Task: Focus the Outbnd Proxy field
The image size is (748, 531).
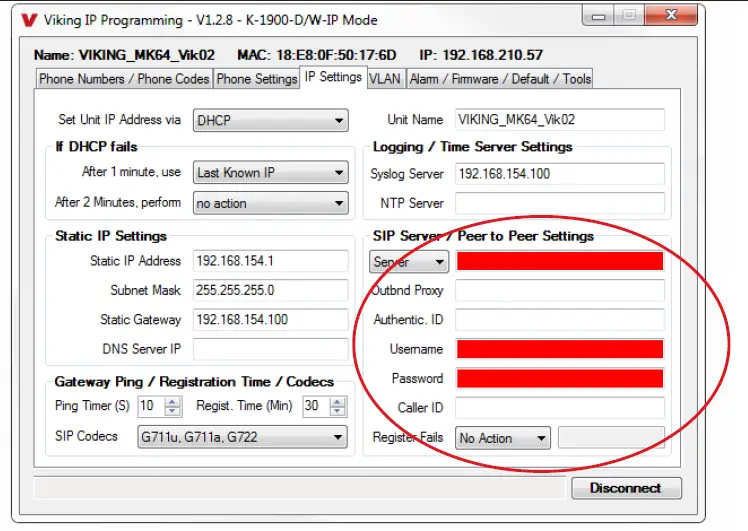Action: point(560,291)
